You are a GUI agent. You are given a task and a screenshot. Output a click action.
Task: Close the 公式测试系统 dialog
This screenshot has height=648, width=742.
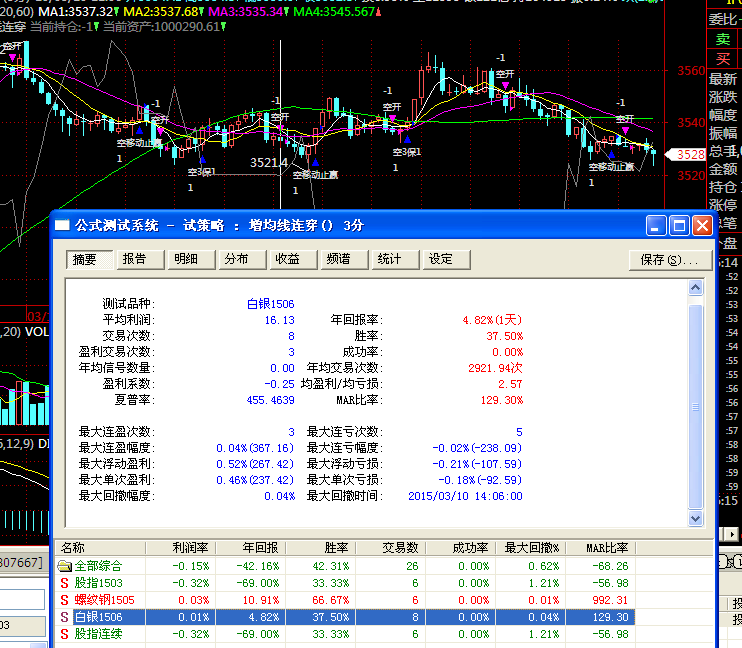coord(702,226)
